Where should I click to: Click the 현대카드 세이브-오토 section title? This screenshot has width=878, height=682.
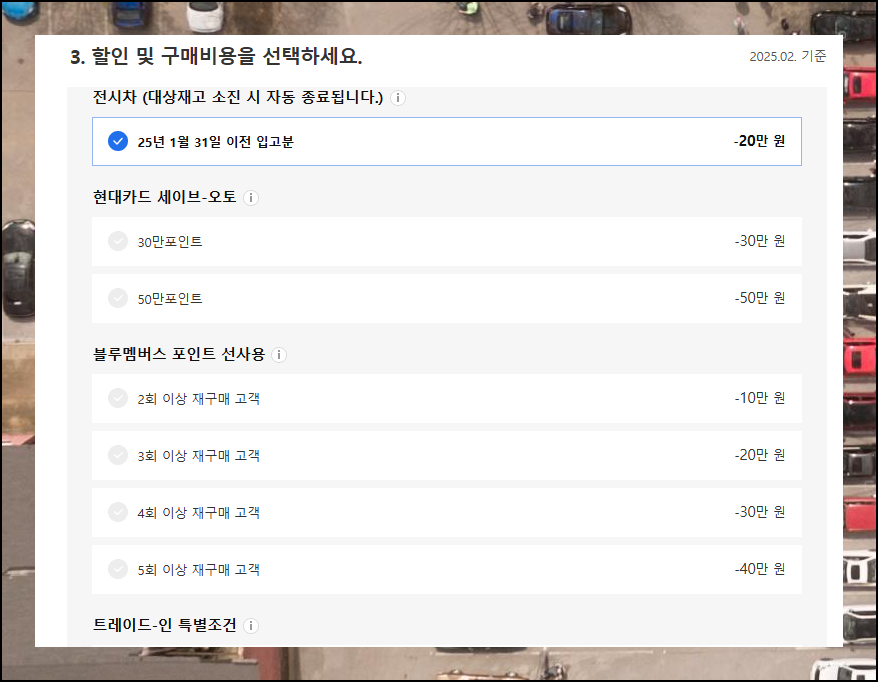(165, 197)
